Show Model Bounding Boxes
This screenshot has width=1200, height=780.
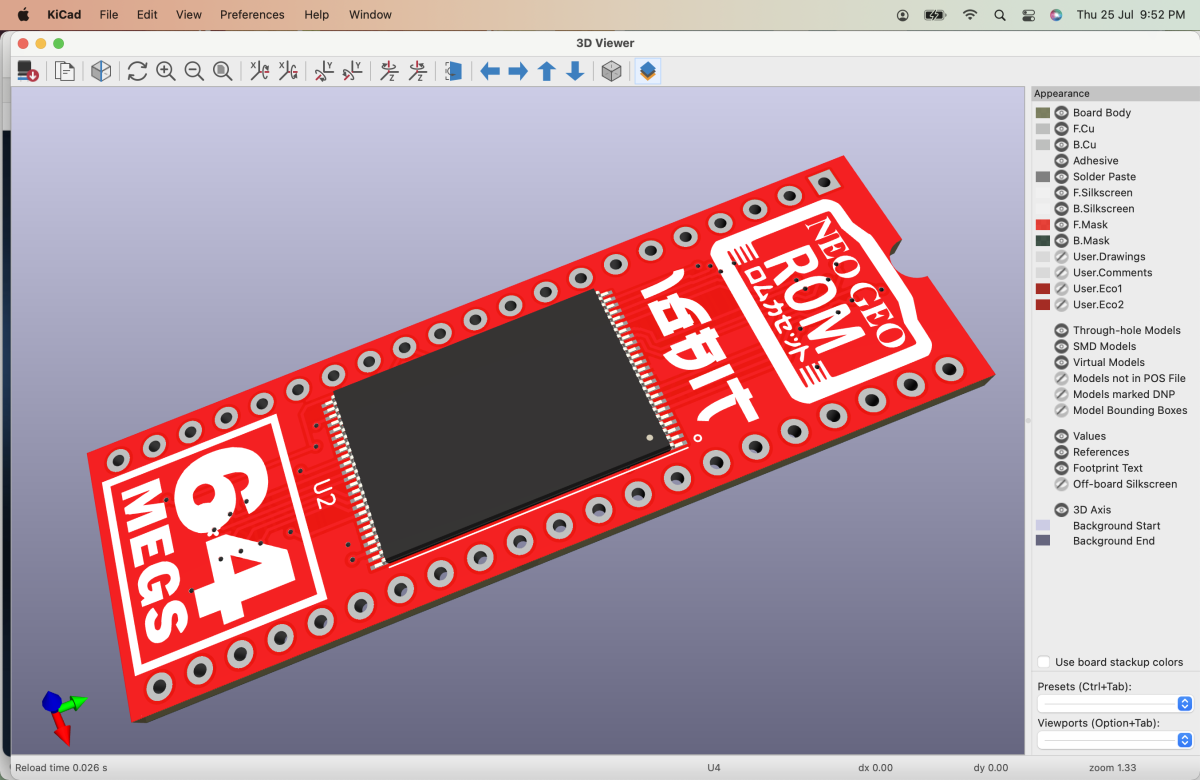coord(1062,411)
